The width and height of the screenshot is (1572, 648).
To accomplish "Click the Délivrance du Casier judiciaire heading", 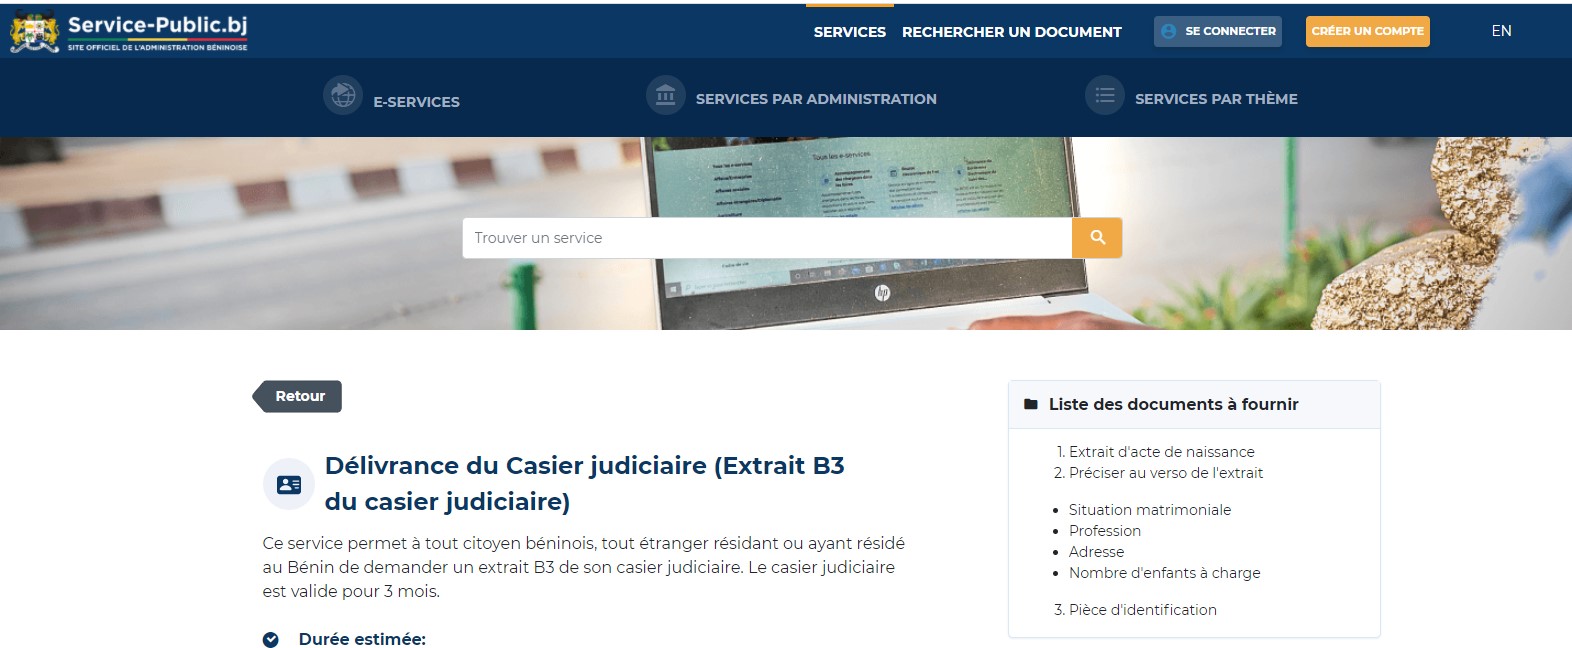I will click(x=585, y=483).
